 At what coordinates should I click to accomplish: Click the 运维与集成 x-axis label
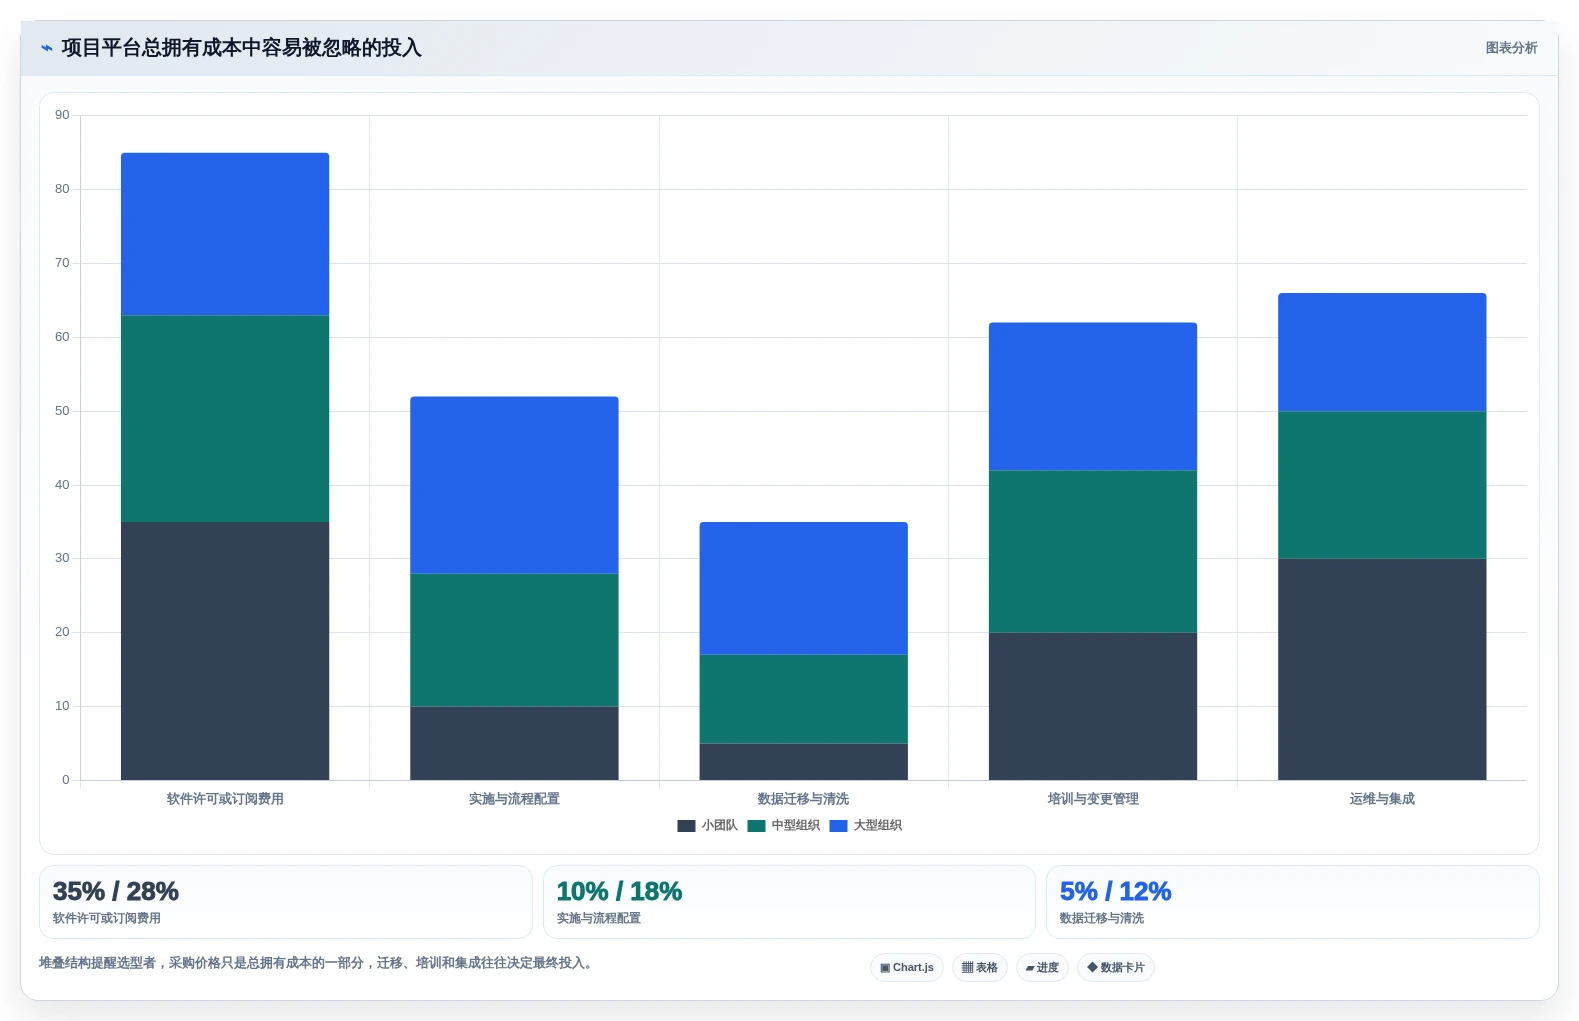1382,799
